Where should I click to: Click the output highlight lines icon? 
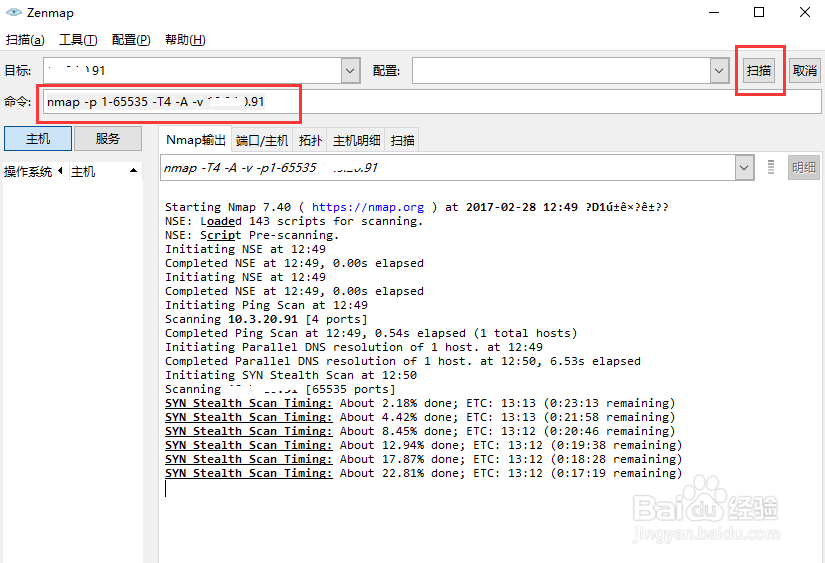[771, 167]
